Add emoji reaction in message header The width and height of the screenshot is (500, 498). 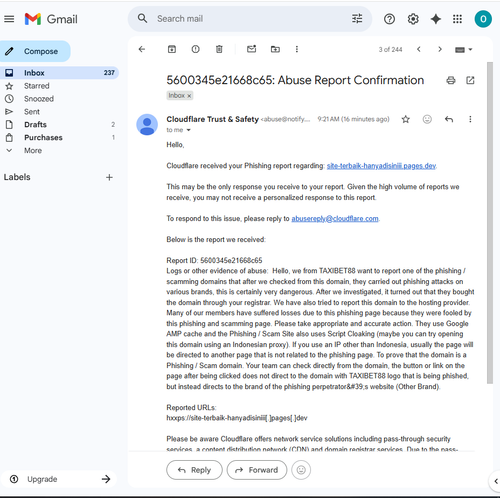[427, 119]
